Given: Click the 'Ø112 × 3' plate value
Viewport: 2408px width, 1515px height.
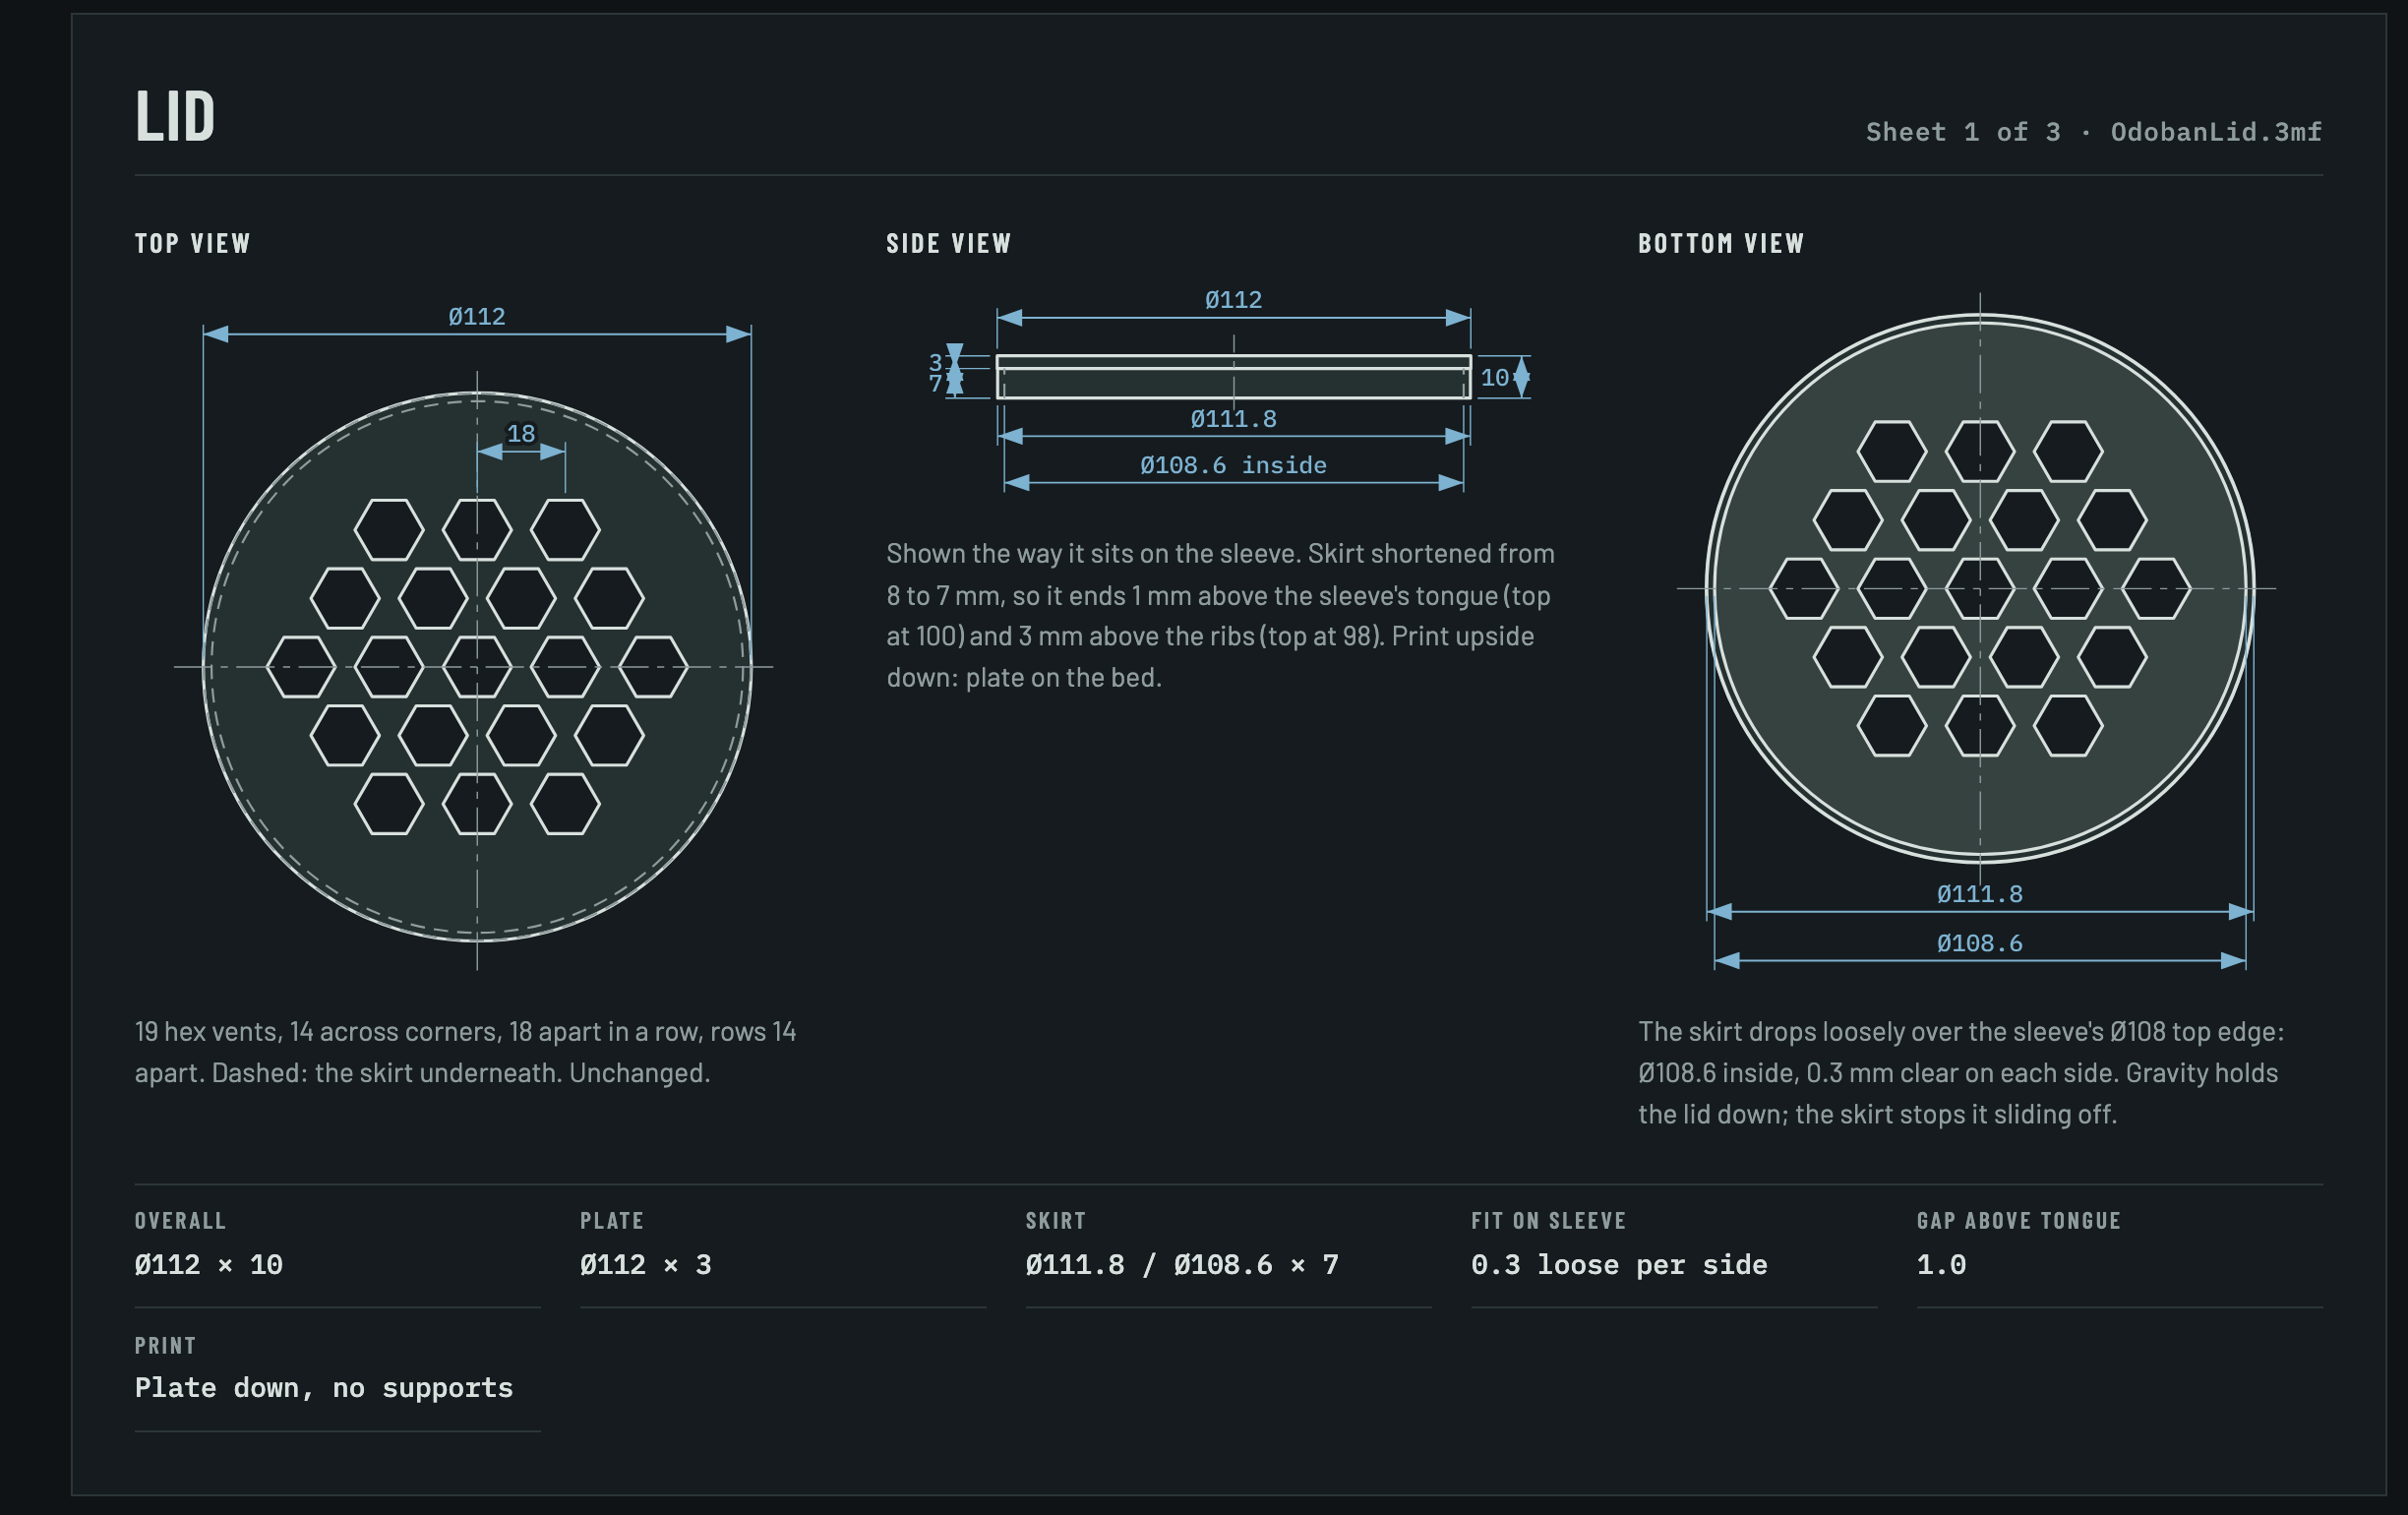Looking at the screenshot, I should [x=646, y=1265].
